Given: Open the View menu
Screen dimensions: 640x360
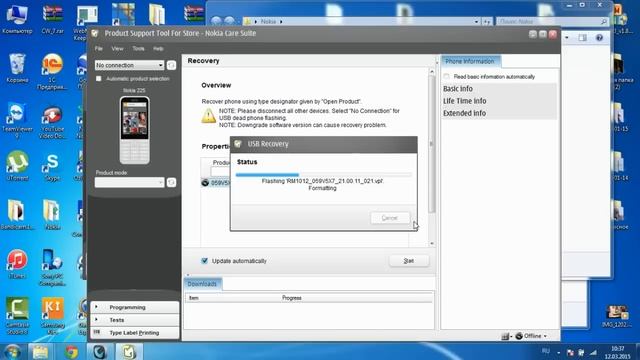Looking at the screenshot, I should point(117,49).
